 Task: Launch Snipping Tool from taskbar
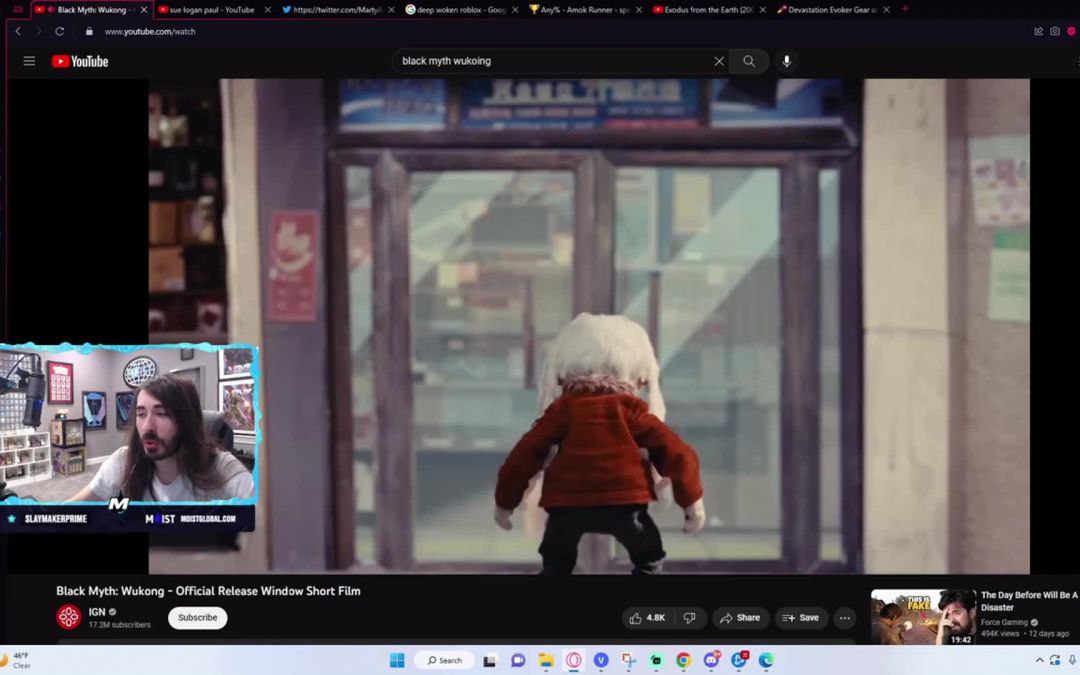pos(628,661)
